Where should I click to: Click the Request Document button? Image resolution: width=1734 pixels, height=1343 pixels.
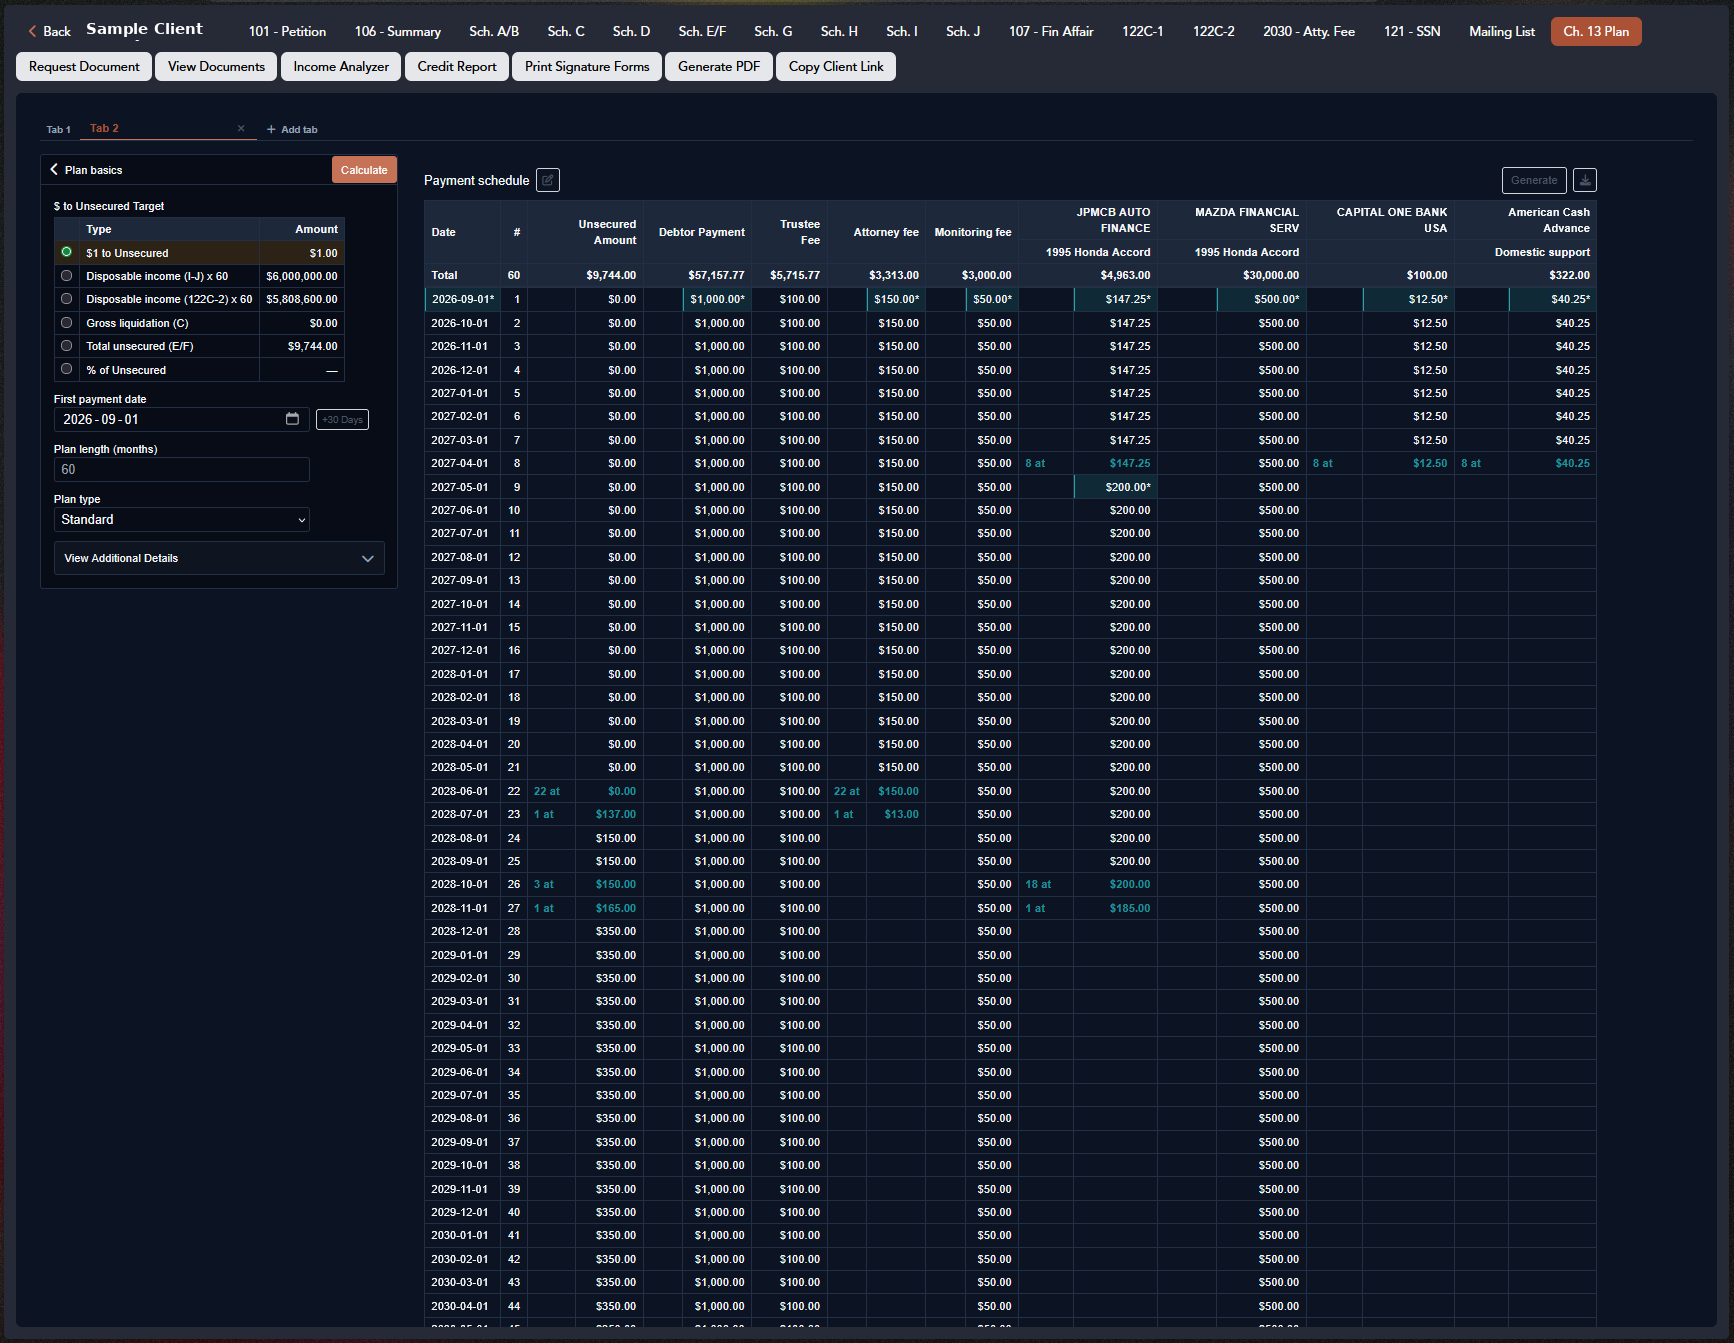pos(84,66)
